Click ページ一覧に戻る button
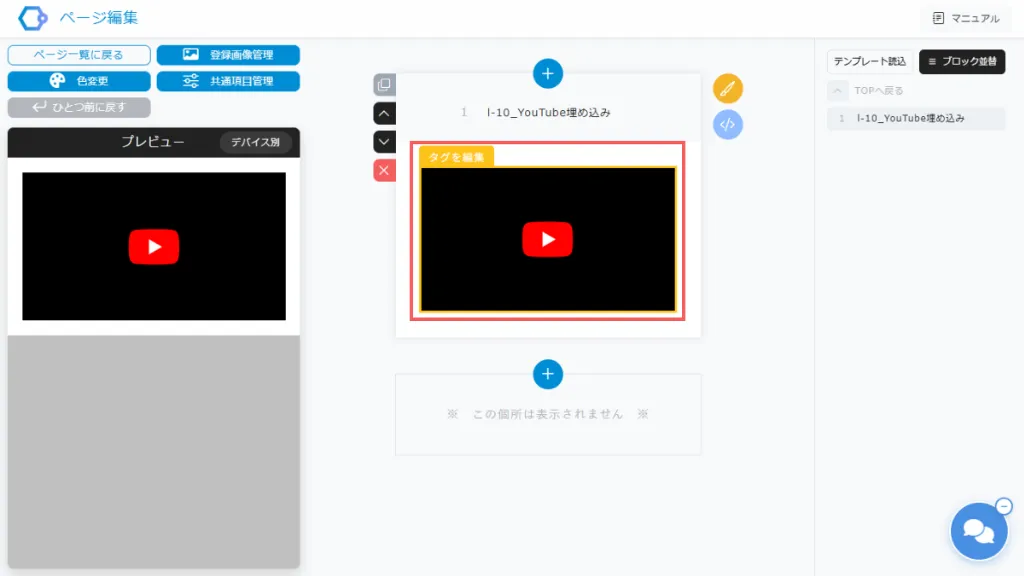 [79, 55]
